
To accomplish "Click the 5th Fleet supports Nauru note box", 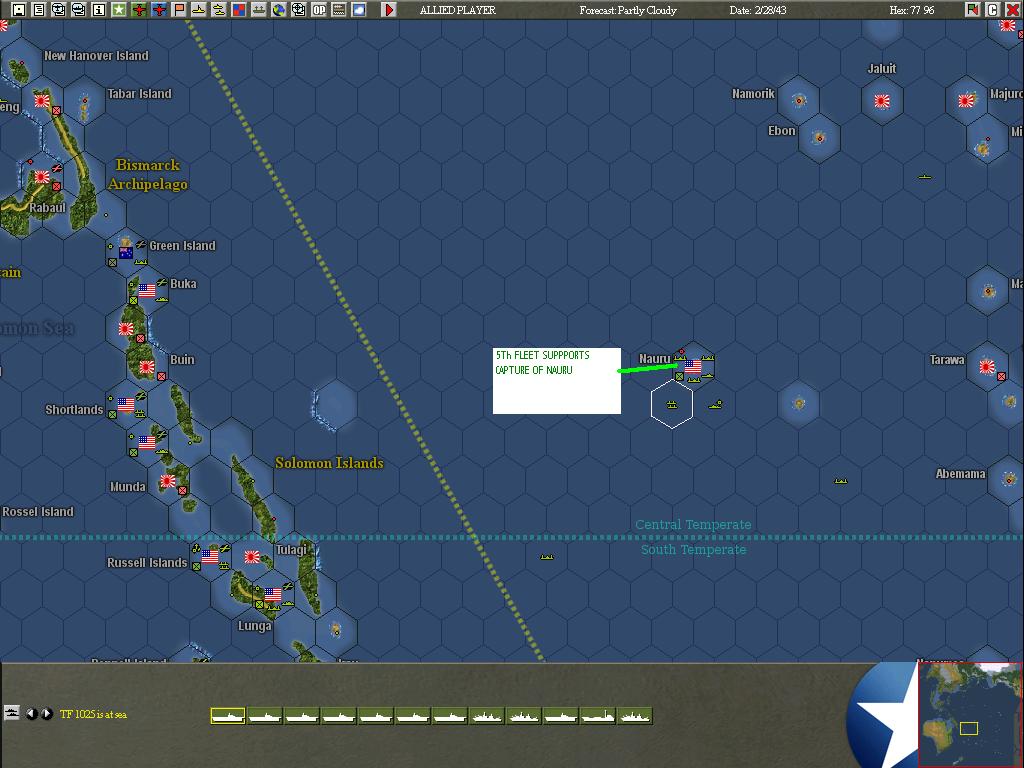I will [556, 381].
